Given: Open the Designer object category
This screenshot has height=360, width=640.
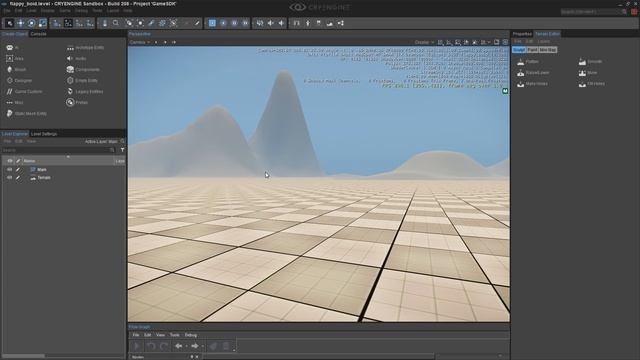Looking at the screenshot, I should [x=19, y=81].
